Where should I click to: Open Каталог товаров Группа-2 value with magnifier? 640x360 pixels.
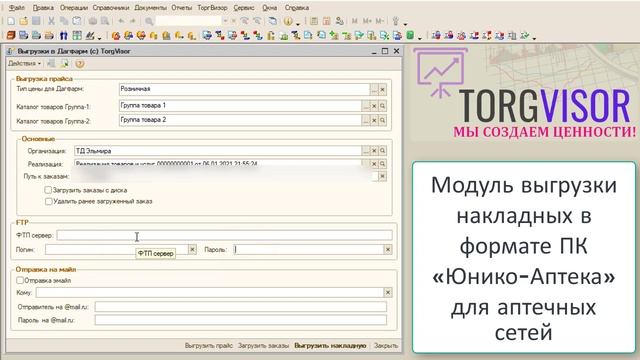pyautogui.click(x=382, y=120)
